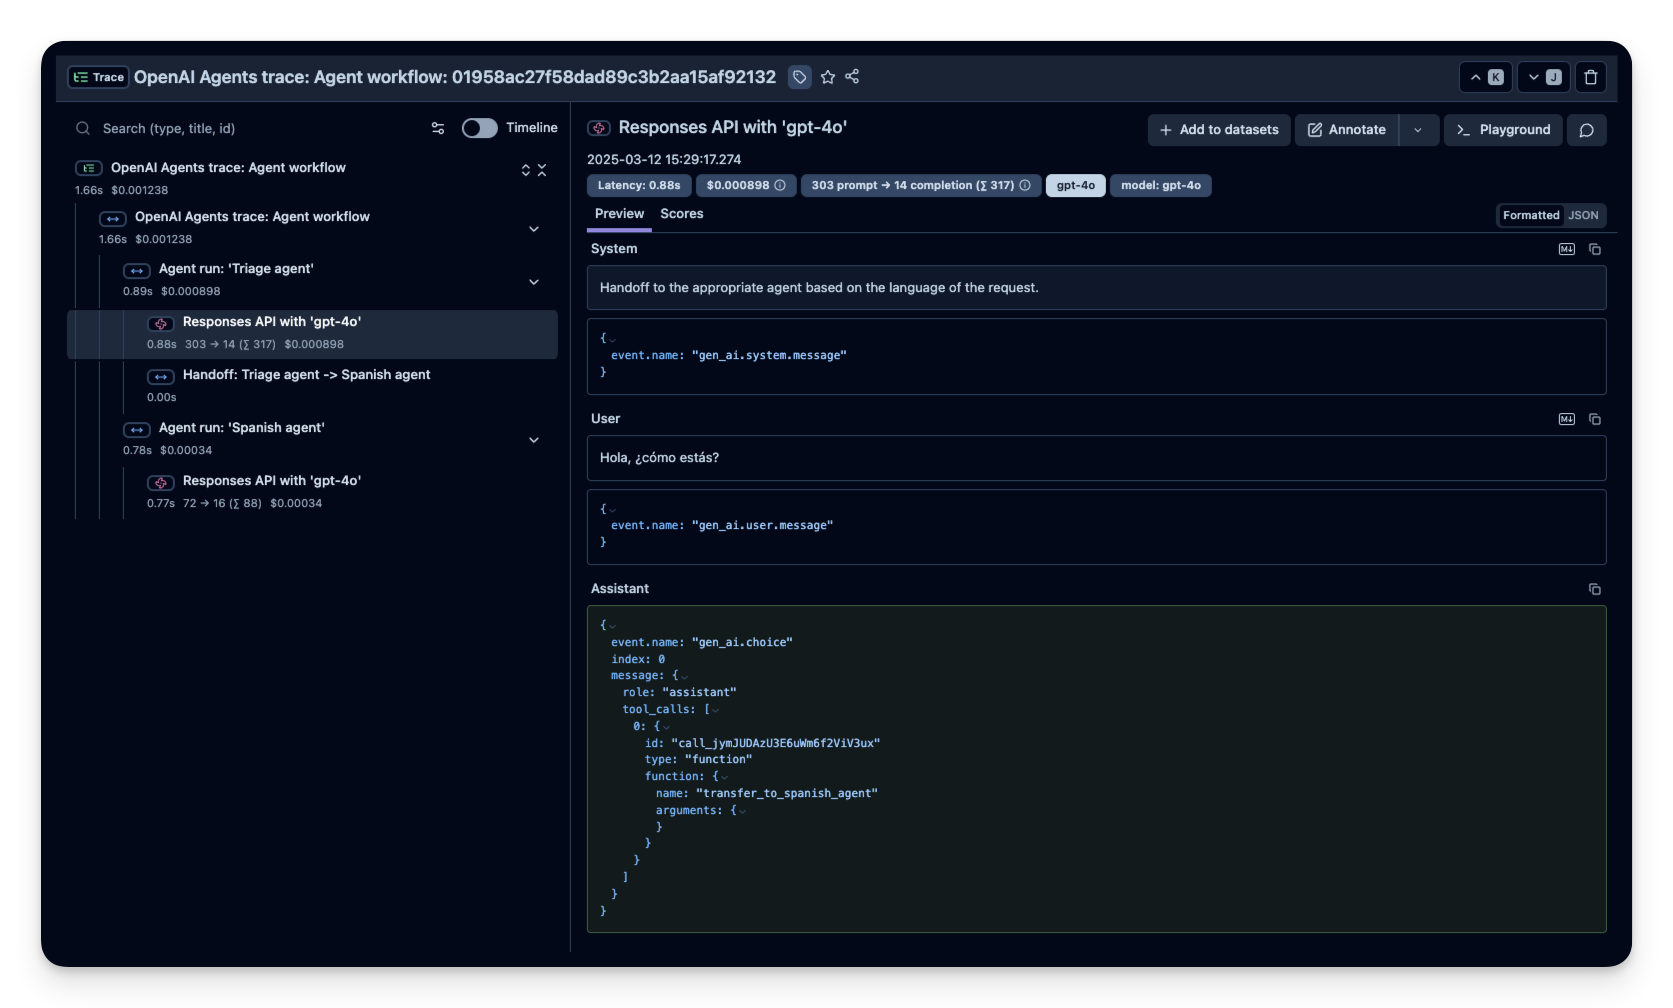The width and height of the screenshot is (1673, 1008).
Task: Go to the previous trace with K button
Action: [1487, 77]
